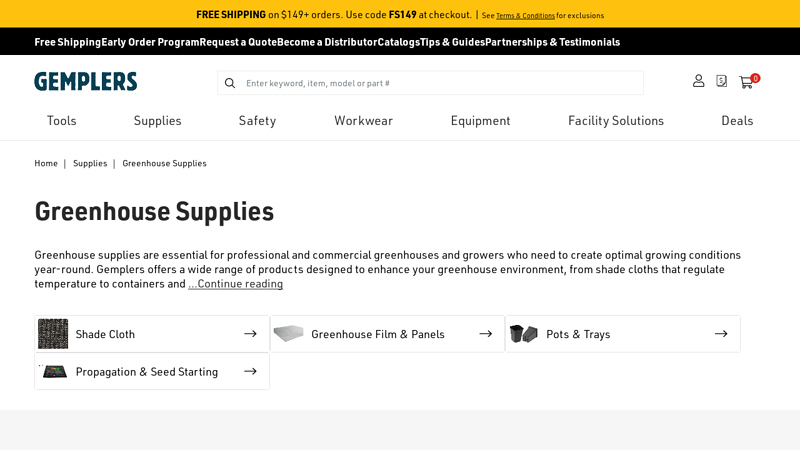Click the Gemplers logo
Screen dimensions: 800x450
[x=86, y=82]
